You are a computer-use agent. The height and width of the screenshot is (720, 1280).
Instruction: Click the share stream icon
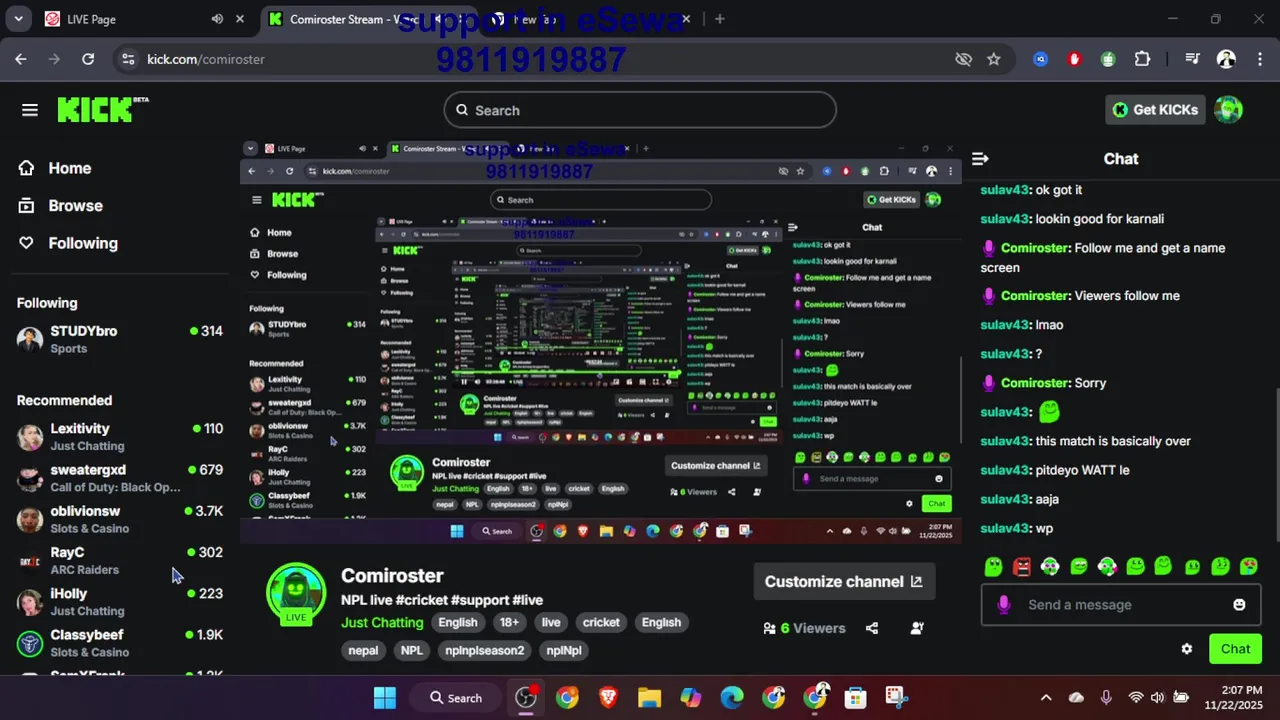pos(872,628)
